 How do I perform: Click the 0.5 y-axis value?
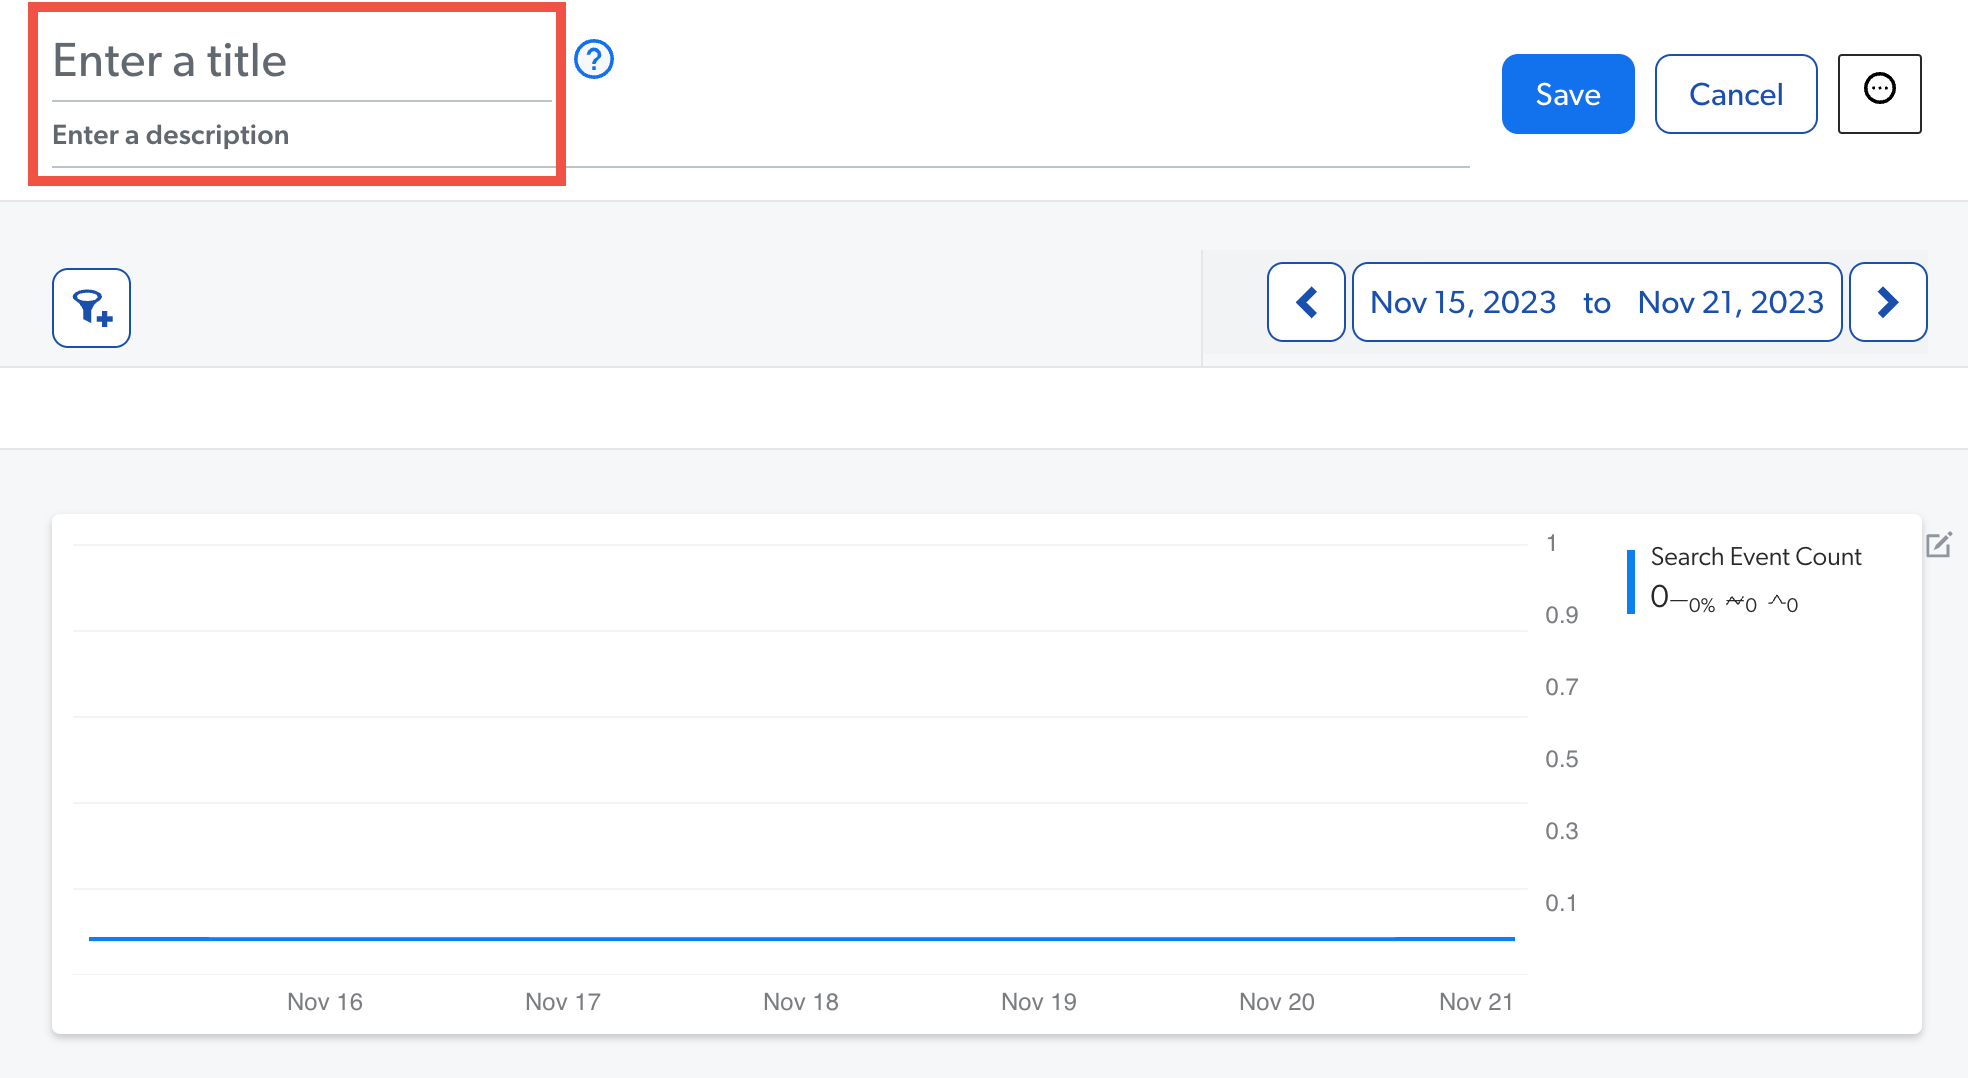pyautogui.click(x=1562, y=759)
